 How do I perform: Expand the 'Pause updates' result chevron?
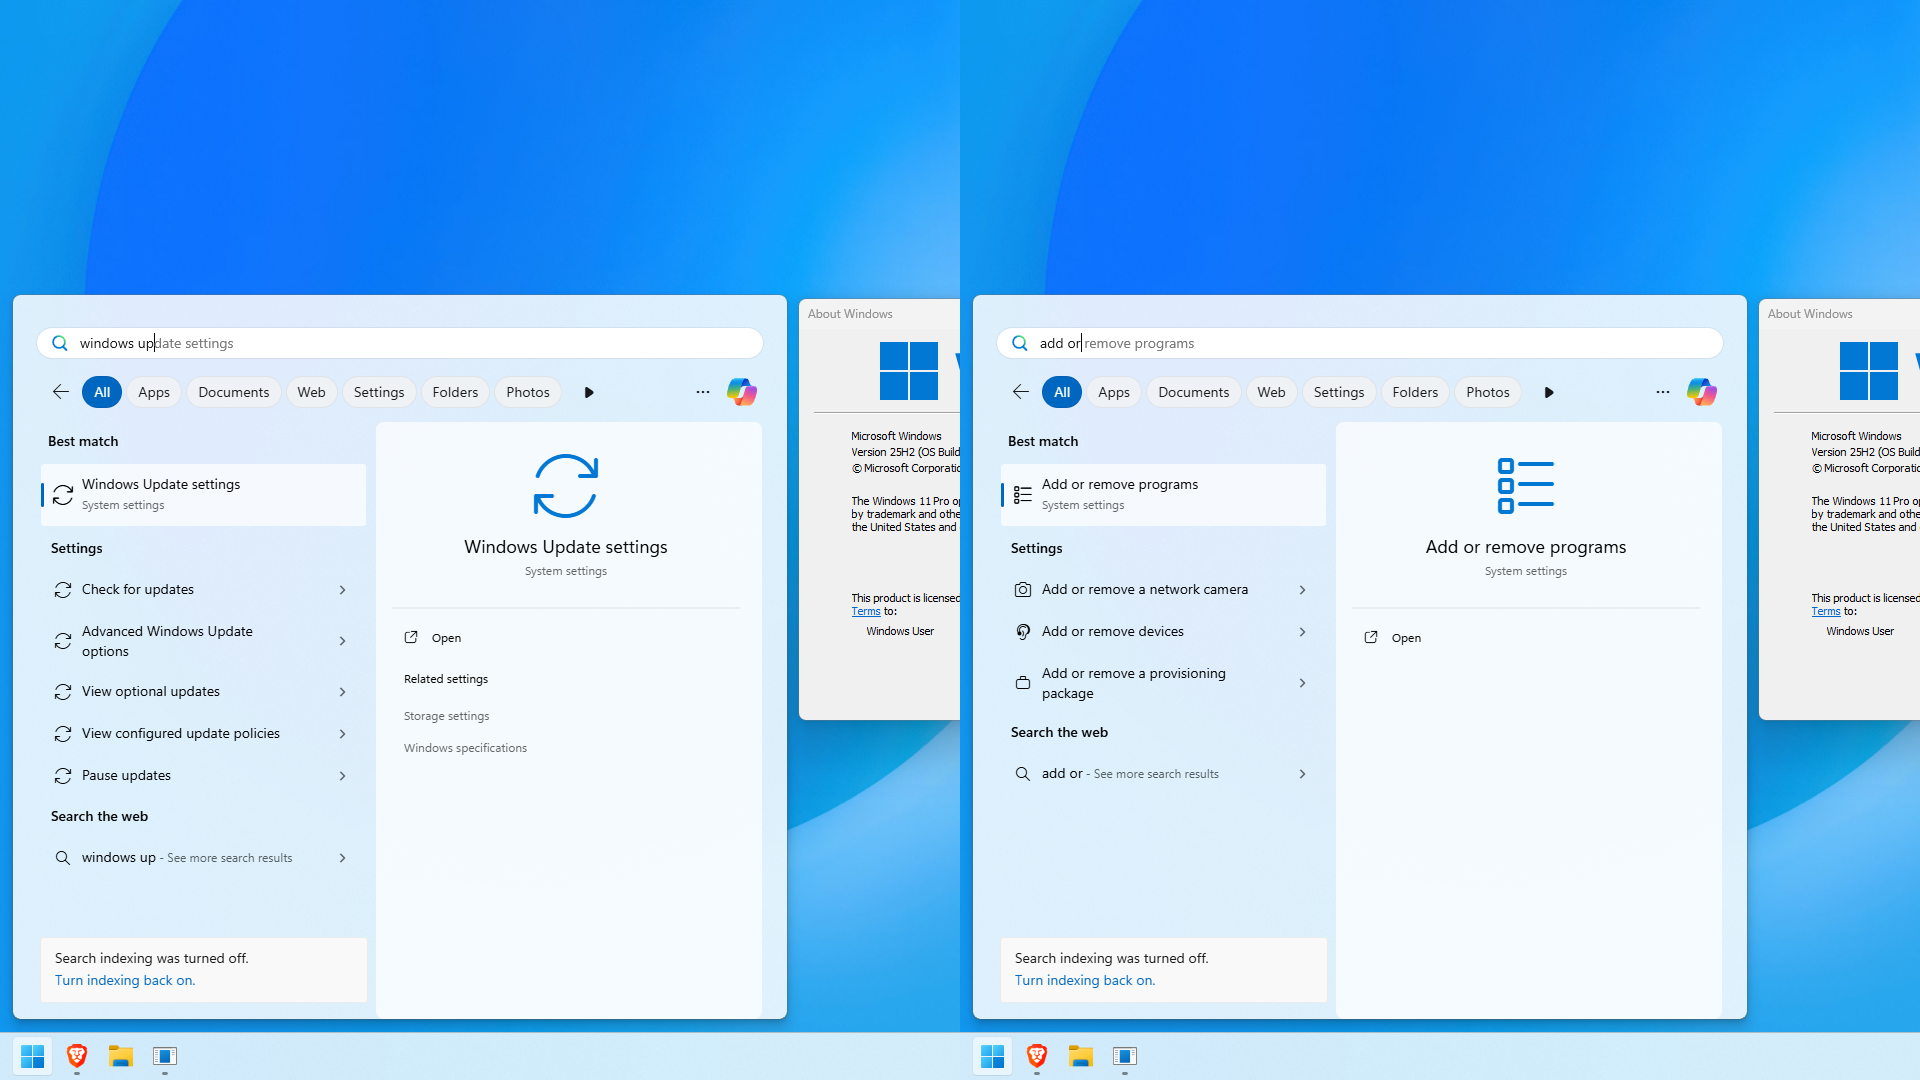342,776
